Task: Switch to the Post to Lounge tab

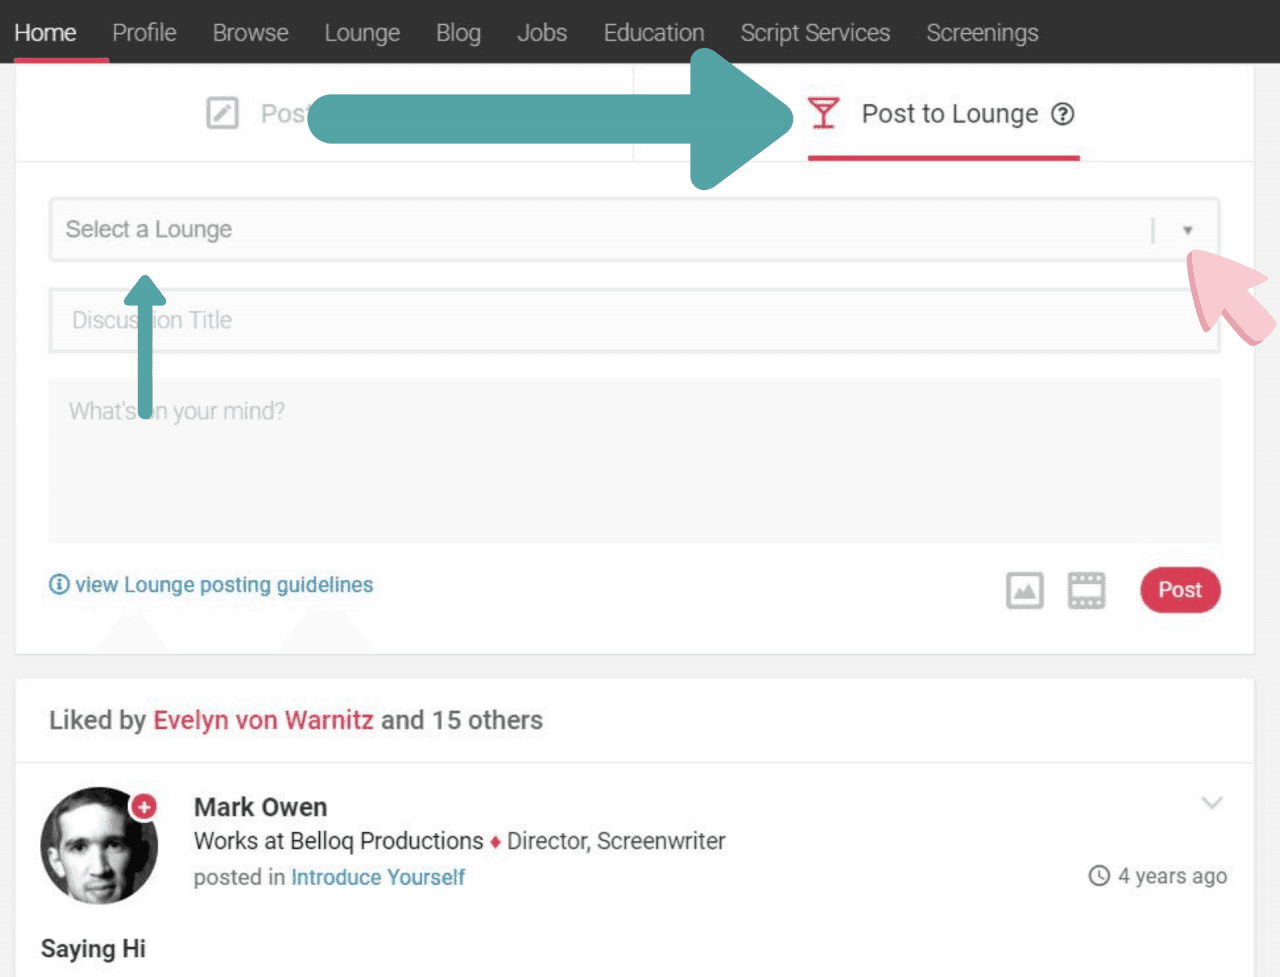Action: coord(948,114)
